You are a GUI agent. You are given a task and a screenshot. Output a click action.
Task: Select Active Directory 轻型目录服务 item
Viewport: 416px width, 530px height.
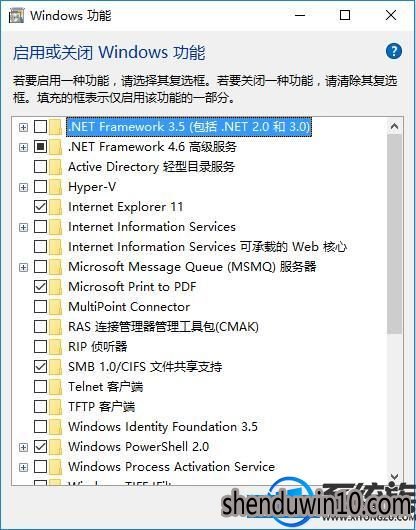tap(151, 167)
